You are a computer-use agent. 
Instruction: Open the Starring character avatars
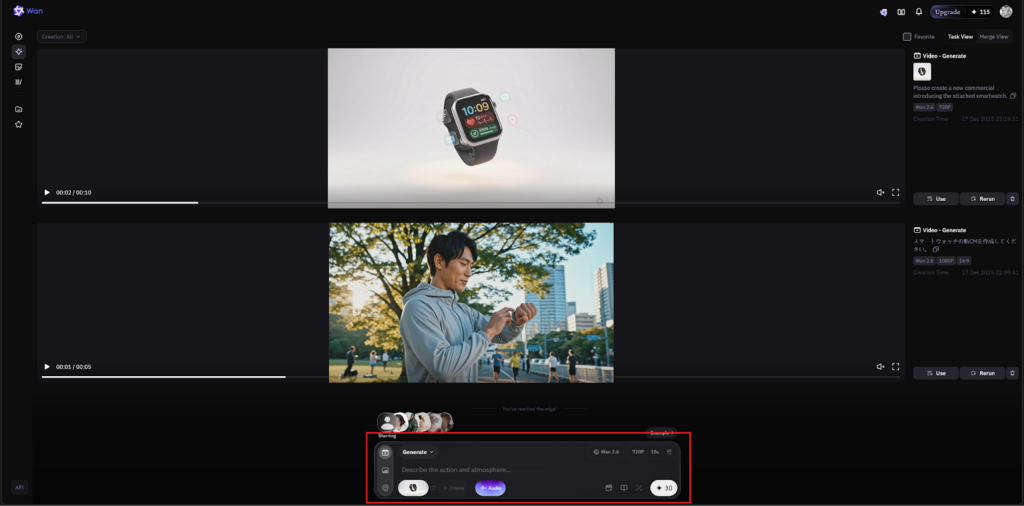(415, 422)
